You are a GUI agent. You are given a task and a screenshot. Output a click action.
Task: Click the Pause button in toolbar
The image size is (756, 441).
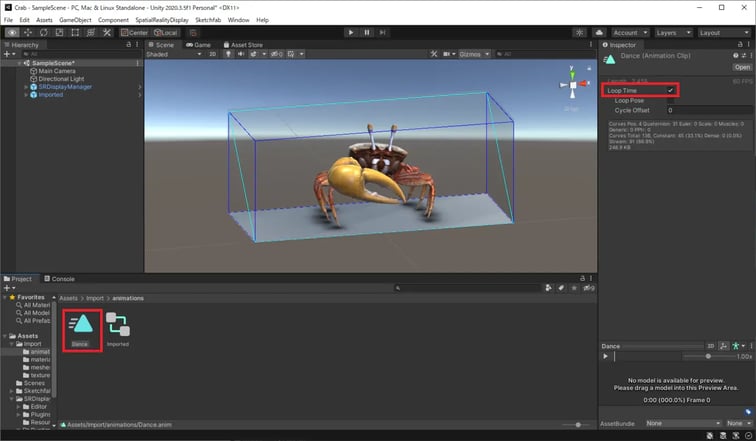(x=367, y=32)
